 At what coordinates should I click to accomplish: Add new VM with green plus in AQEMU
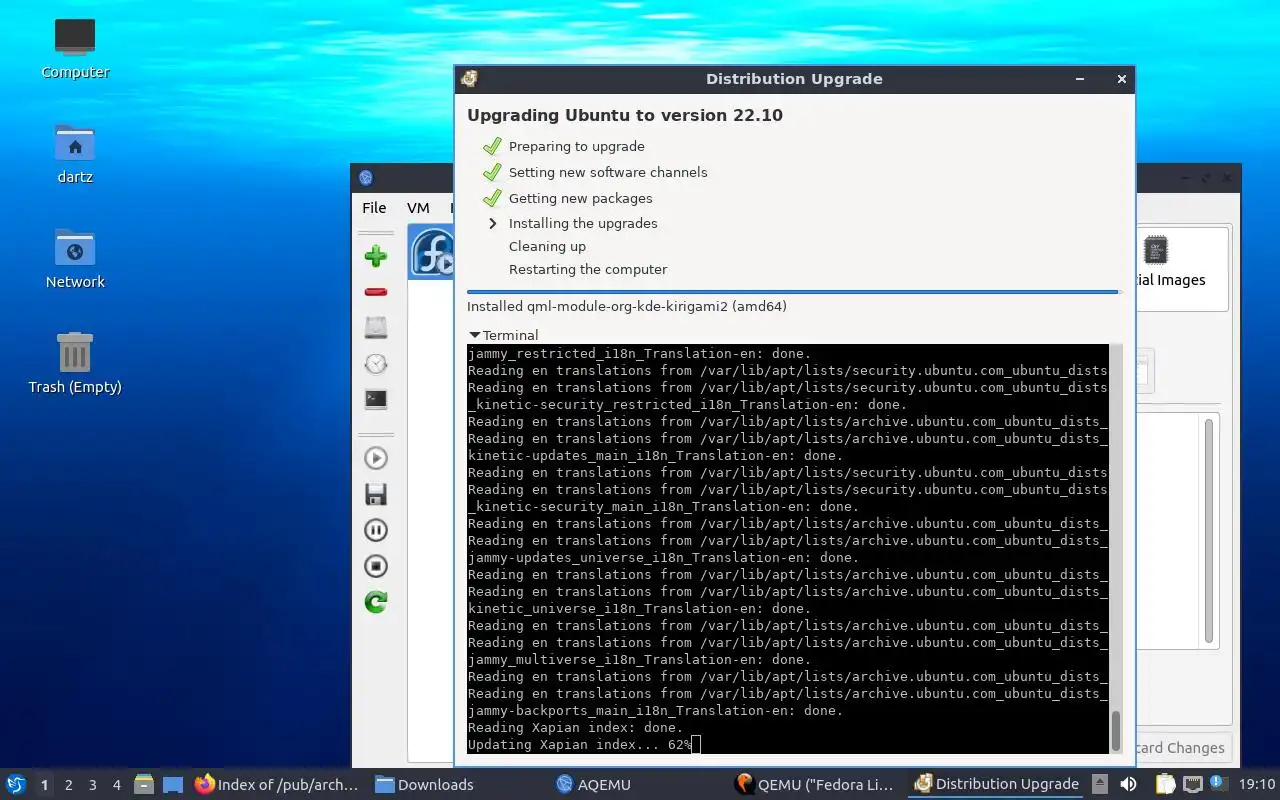coord(376,256)
